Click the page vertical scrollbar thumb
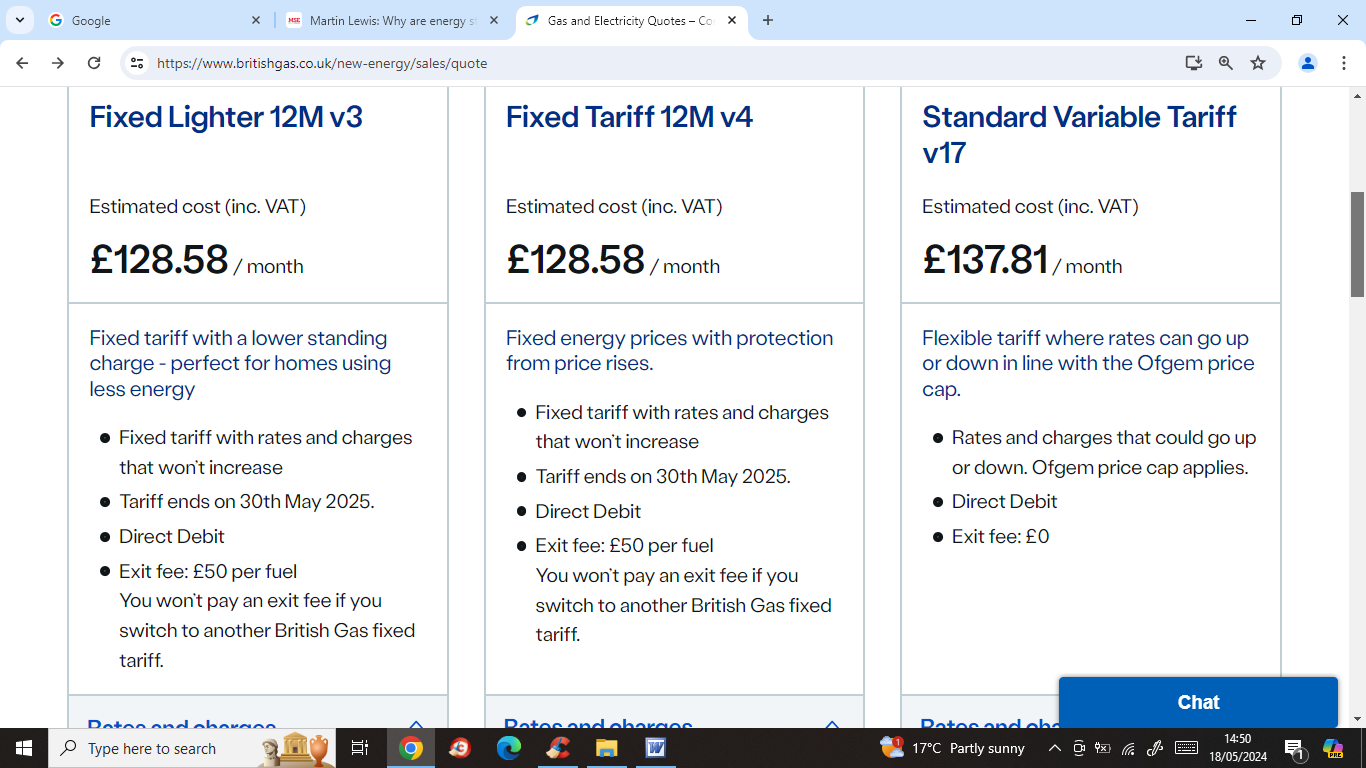The image size is (1366, 768). [x=1357, y=245]
